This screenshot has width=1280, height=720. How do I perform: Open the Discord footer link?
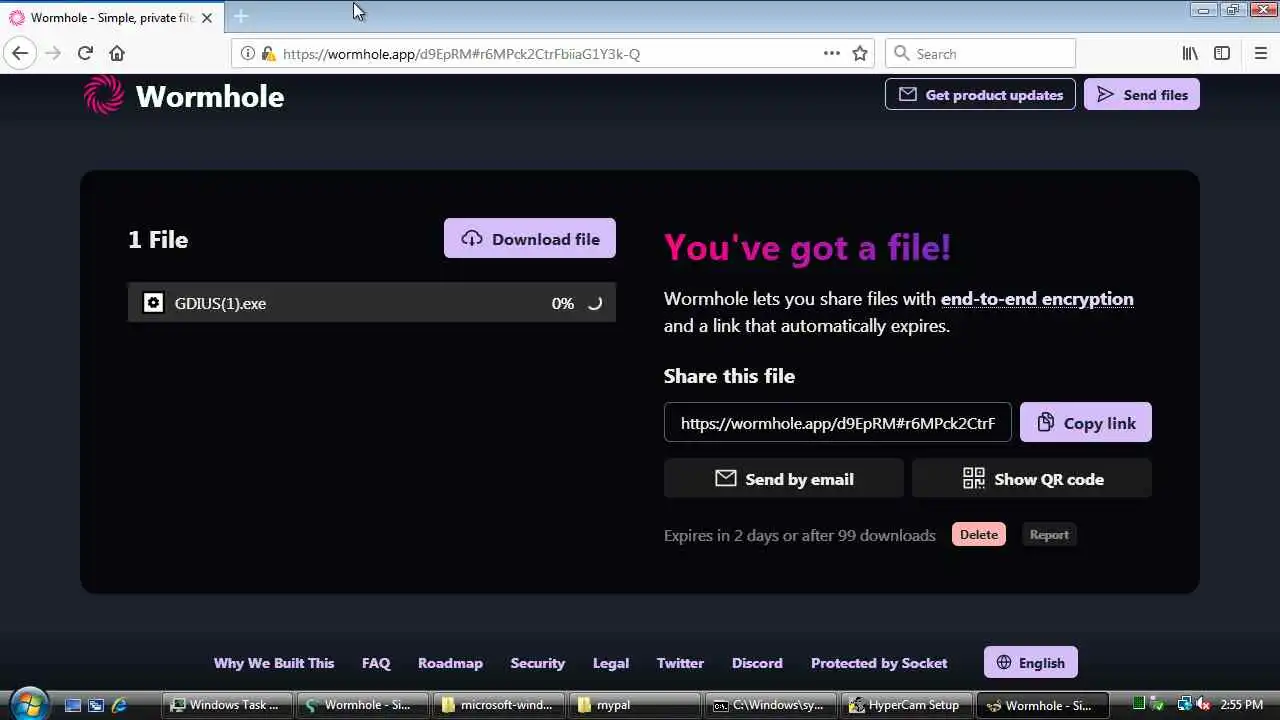(757, 662)
